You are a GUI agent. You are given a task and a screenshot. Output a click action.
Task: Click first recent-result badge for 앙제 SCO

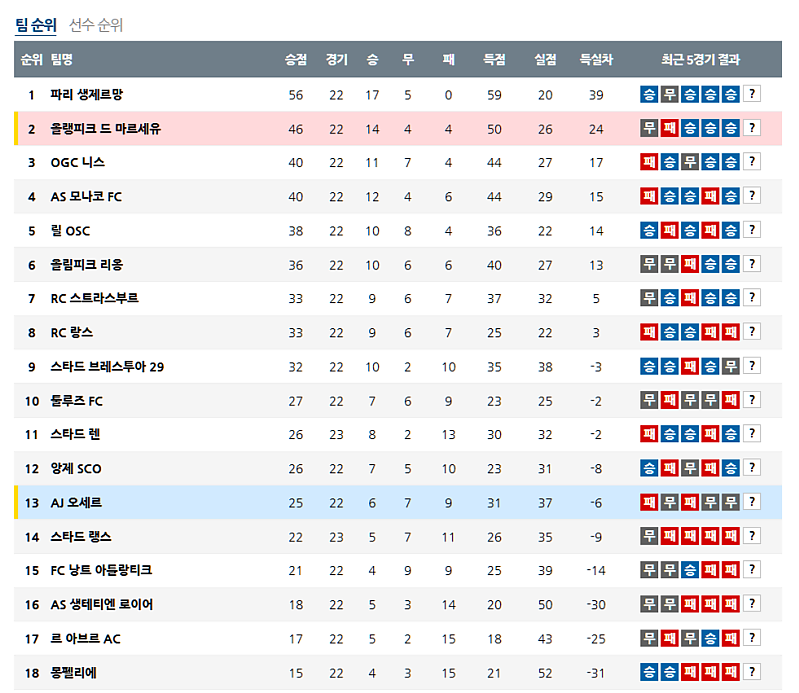pos(649,468)
